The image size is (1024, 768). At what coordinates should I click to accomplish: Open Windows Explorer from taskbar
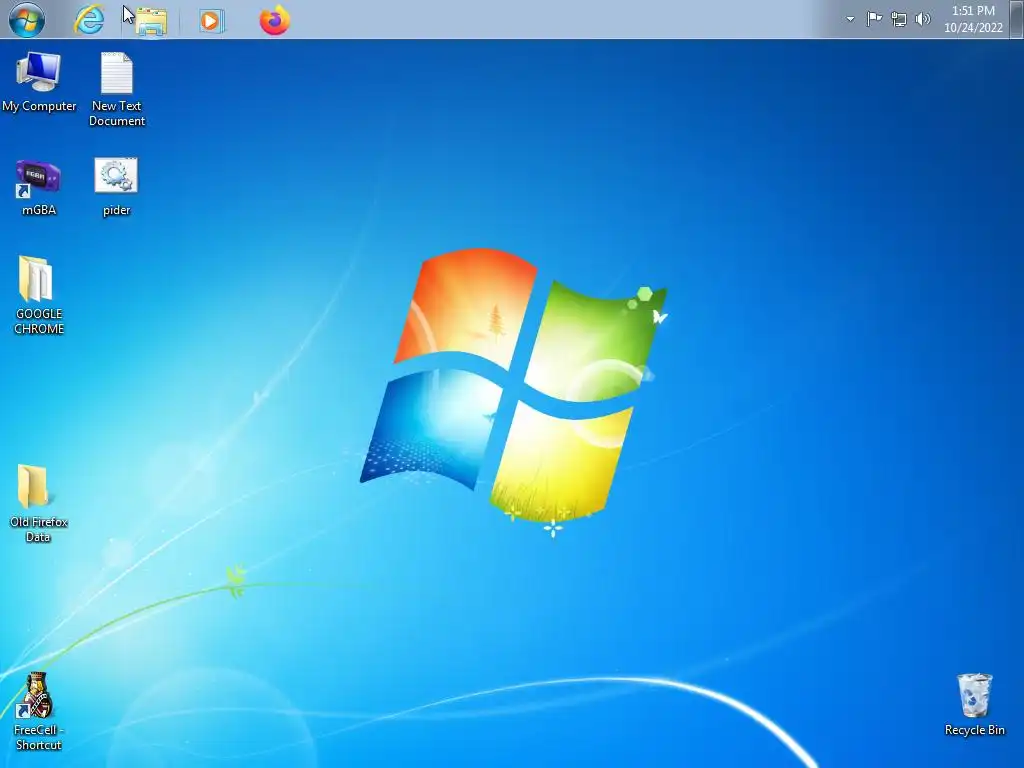[x=152, y=21]
